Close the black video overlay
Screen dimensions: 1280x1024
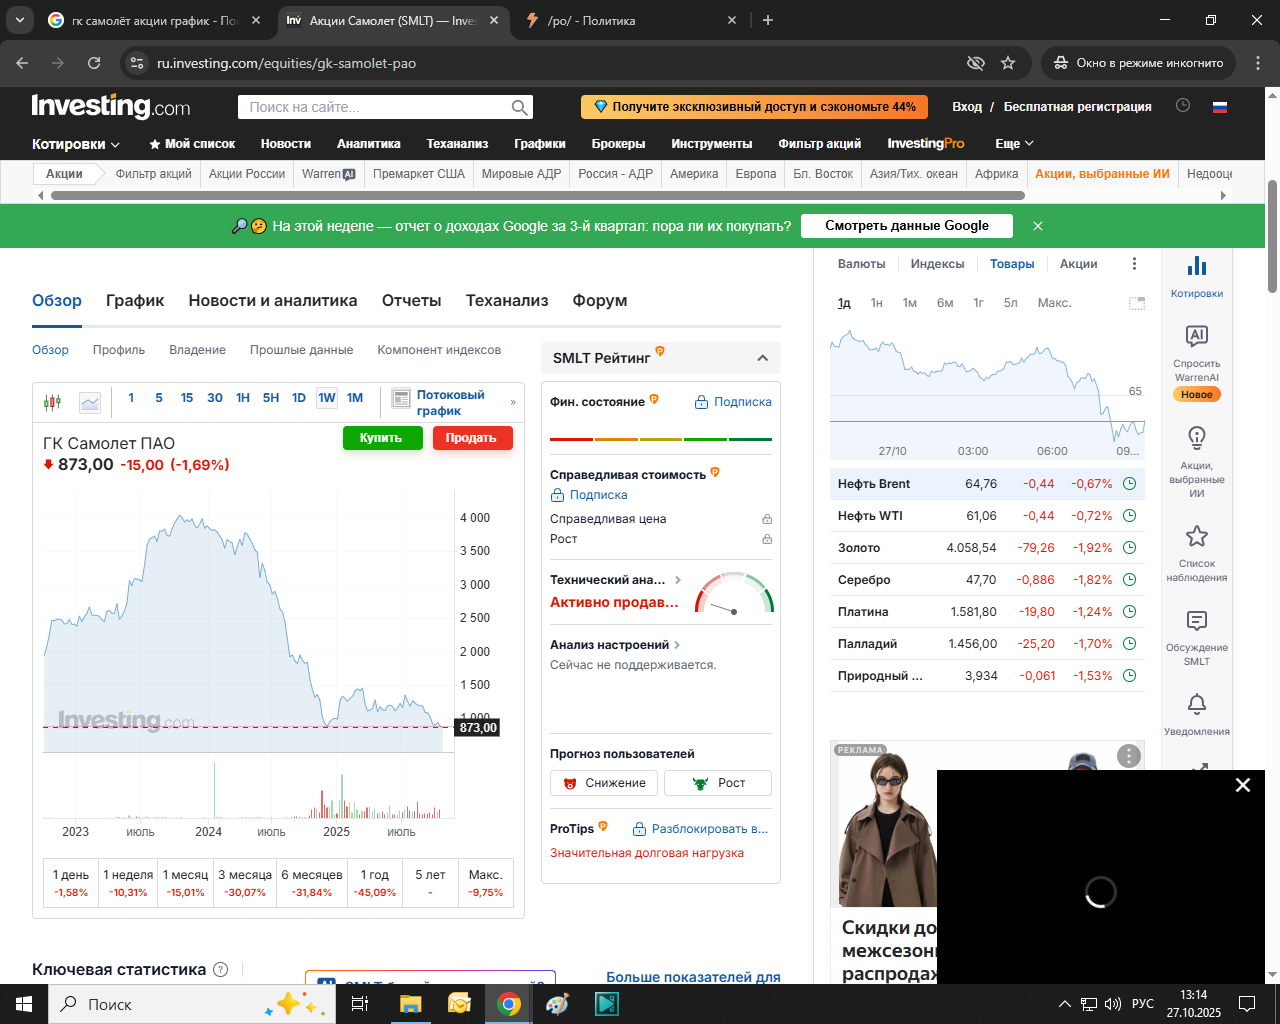pyautogui.click(x=1243, y=785)
